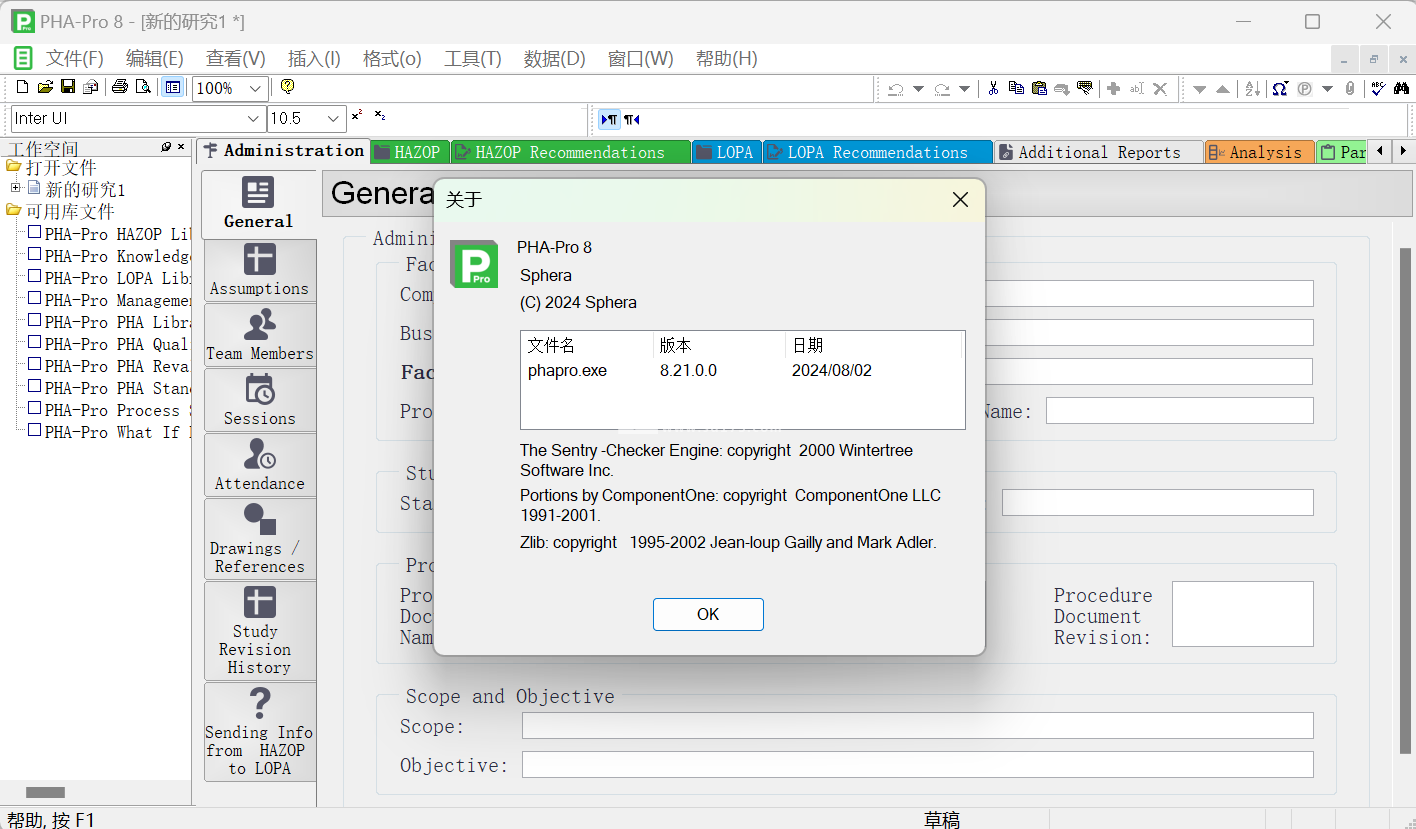Image resolution: width=1416 pixels, height=829 pixels.
Task: Click the binoculars Find icon
Action: click(x=1401, y=88)
